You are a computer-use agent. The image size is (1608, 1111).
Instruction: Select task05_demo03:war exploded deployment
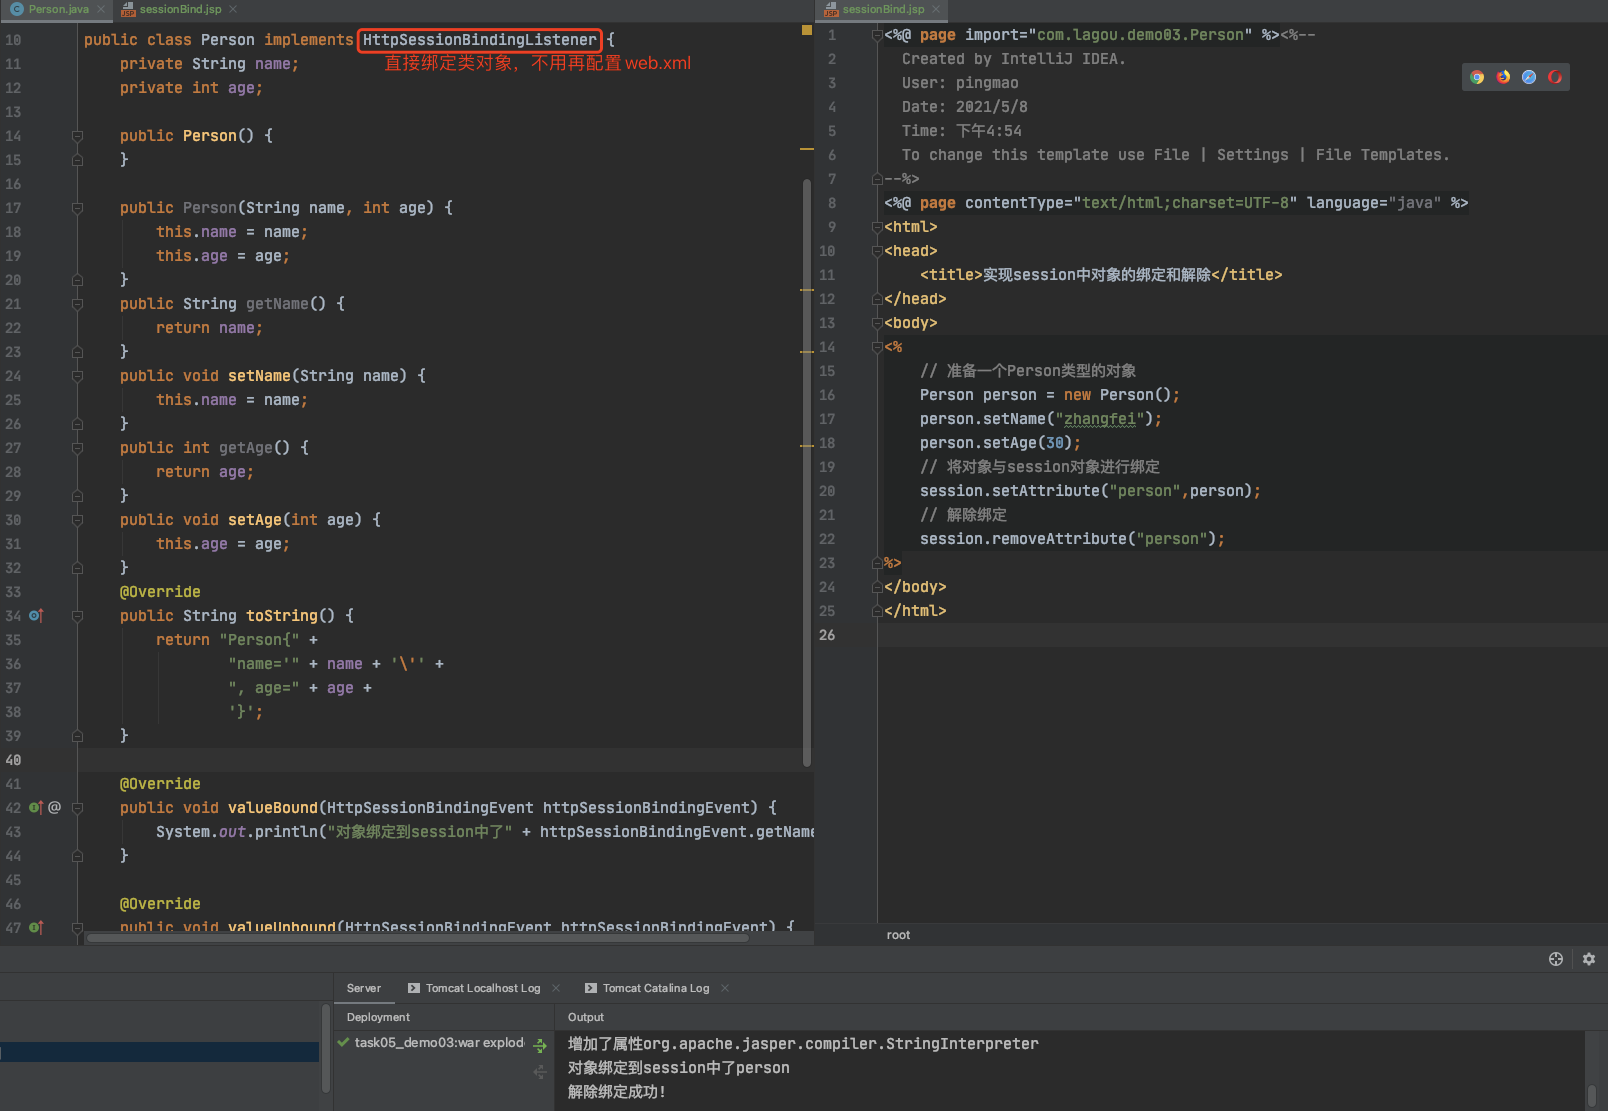pyautogui.click(x=439, y=1042)
